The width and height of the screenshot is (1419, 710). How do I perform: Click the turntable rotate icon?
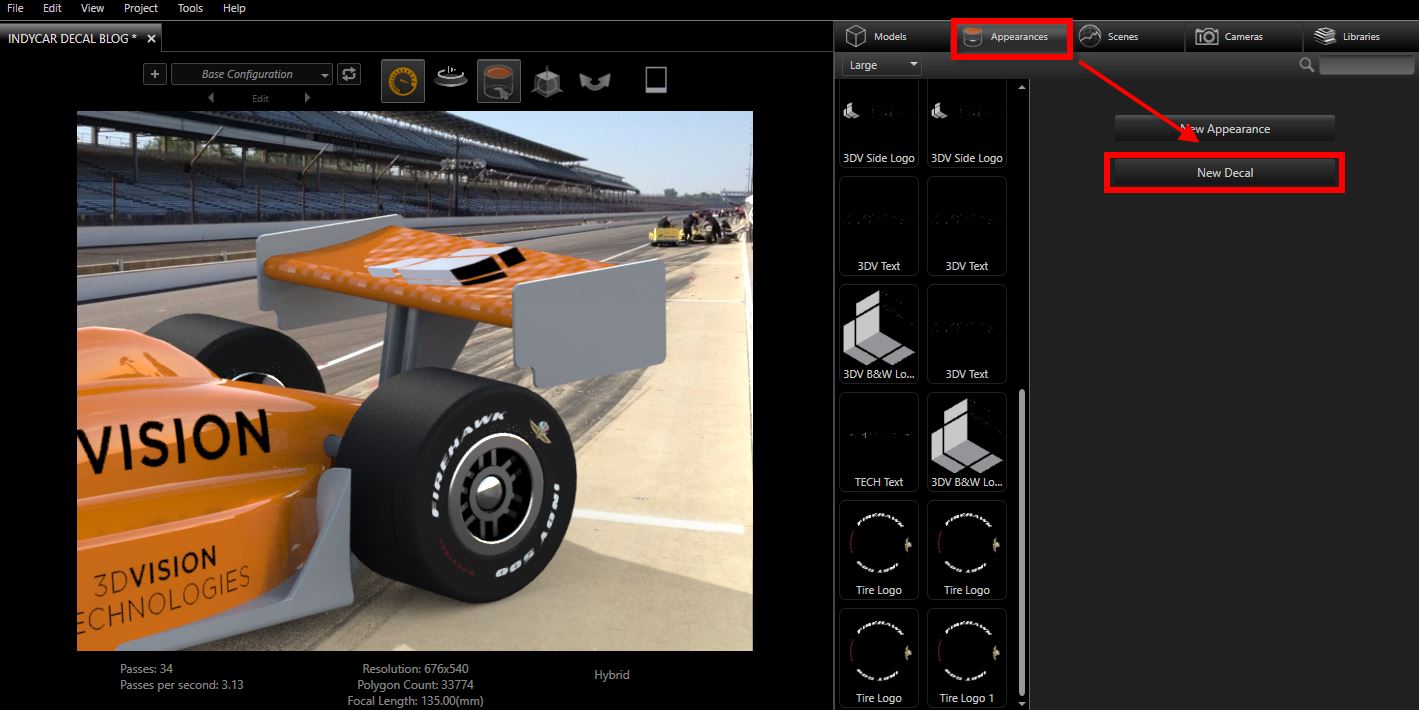coord(452,80)
